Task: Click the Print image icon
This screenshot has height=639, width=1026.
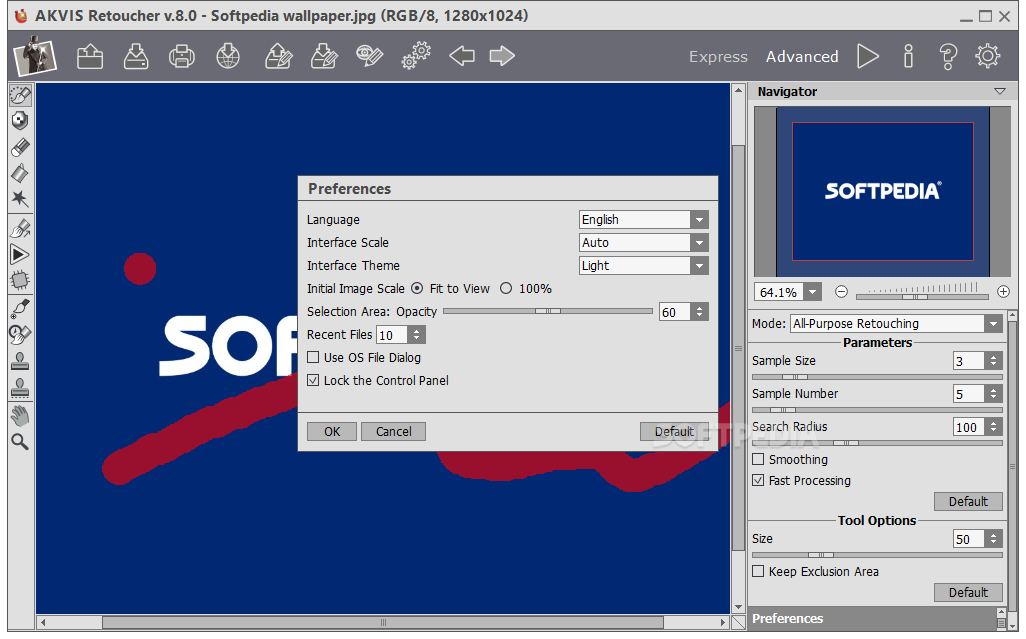Action: (x=181, y=56)
